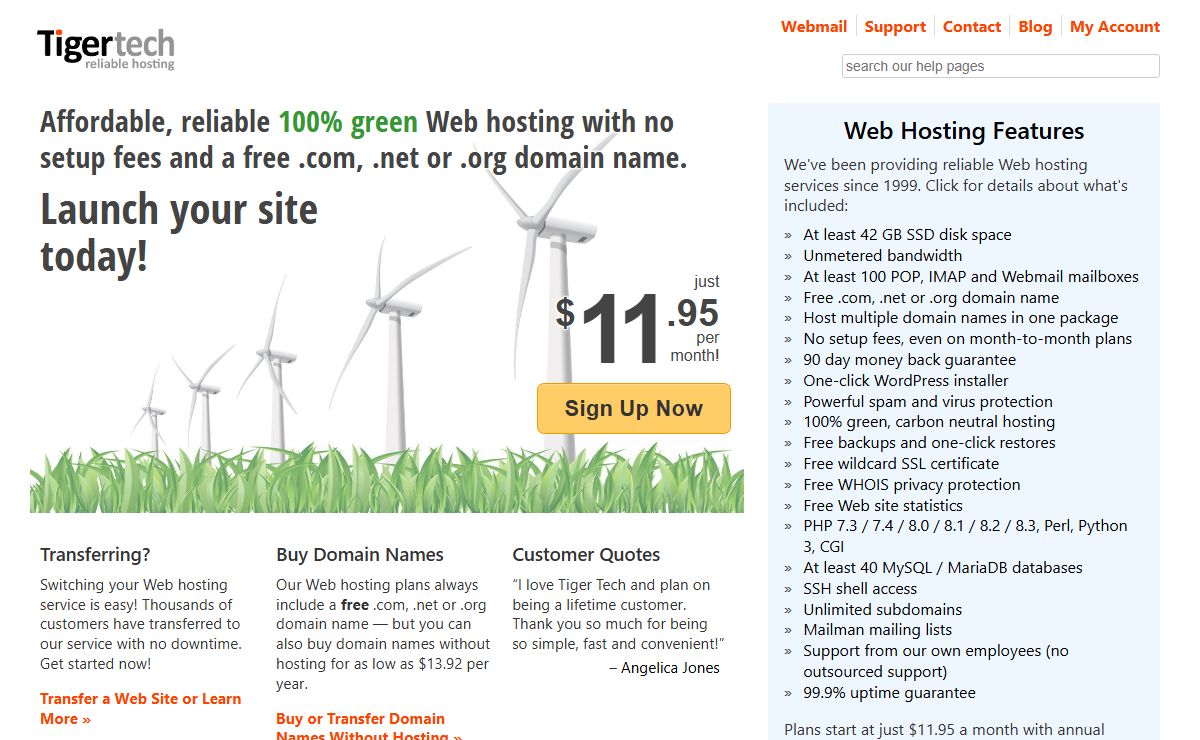The image size is (1200, 740).
Task: Click At least 42 GB SSD disk space
Action: (x=907, y=235)
